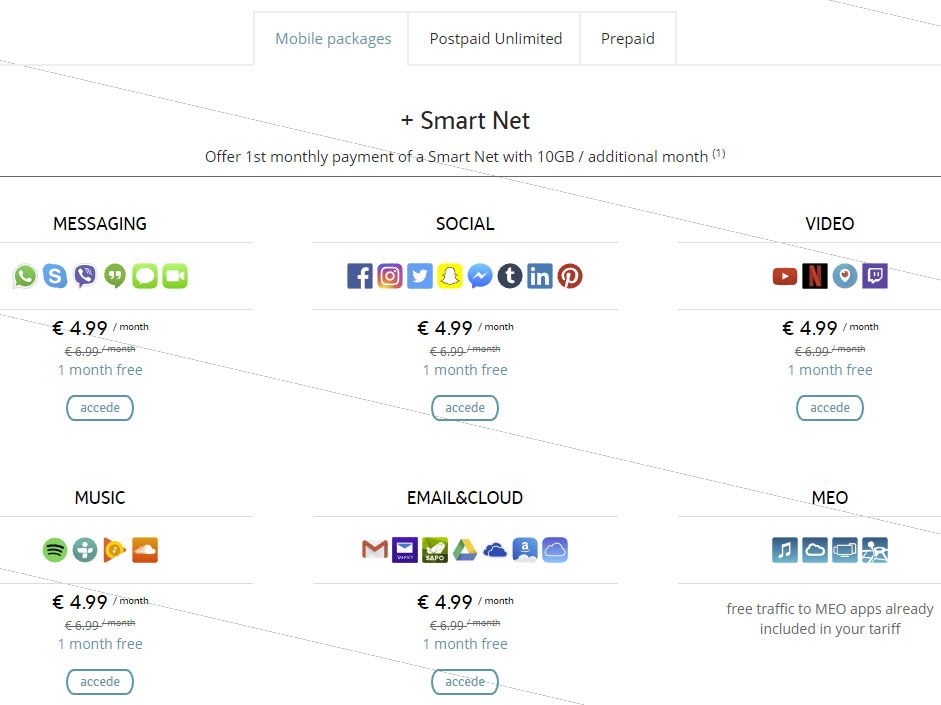Click the Twitch icon in the VIDEO pack
This screenshot has width=941, height=705.
click(x=876, y=276)
